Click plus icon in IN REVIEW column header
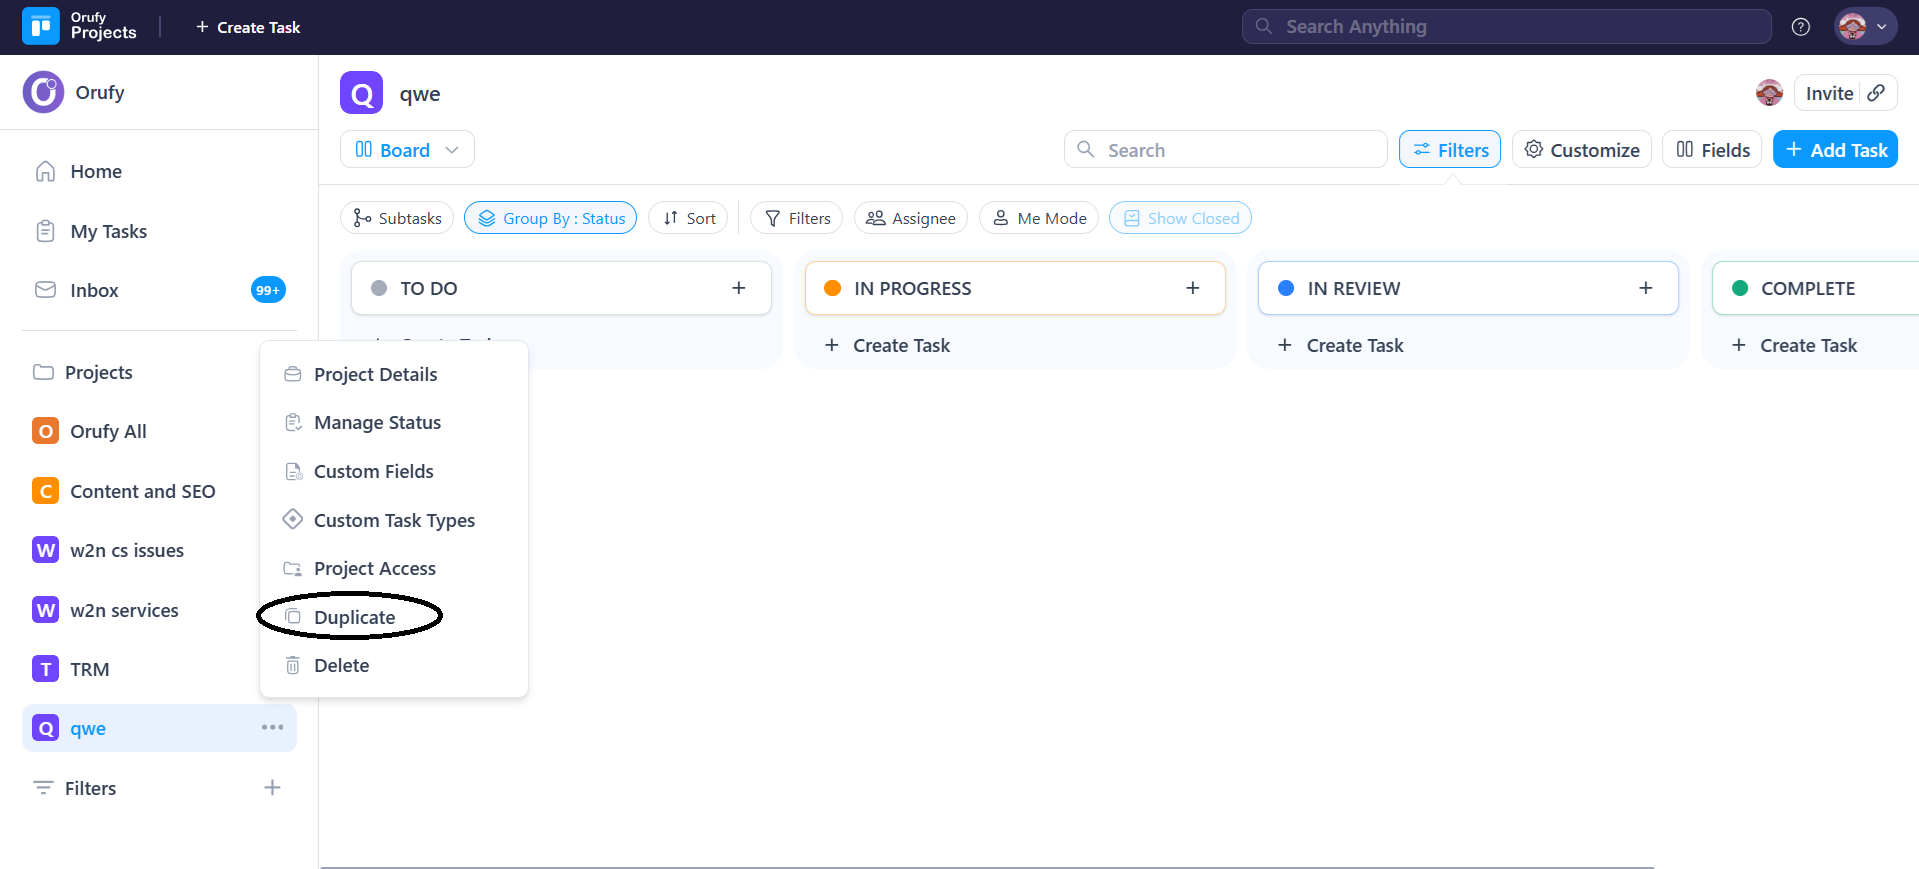Image resolution: width=1919 pixels, height=869 pixels. coord(1645,288)
